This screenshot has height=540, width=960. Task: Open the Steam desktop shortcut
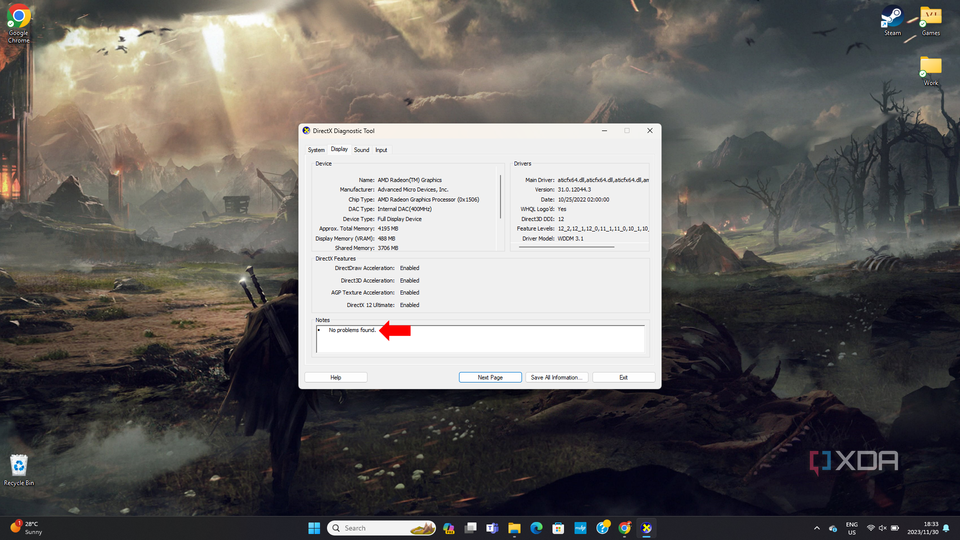[892, 21]
